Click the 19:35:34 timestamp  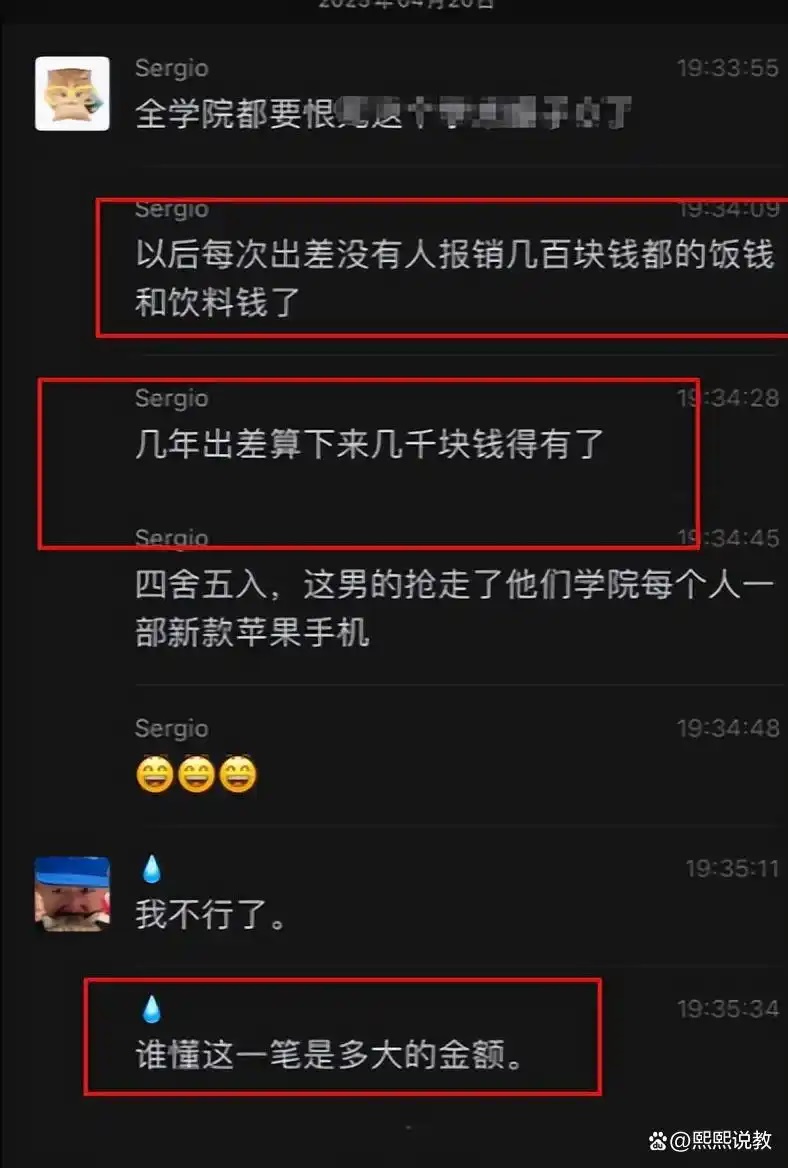pyautogui.click(x=728, y=1009)
